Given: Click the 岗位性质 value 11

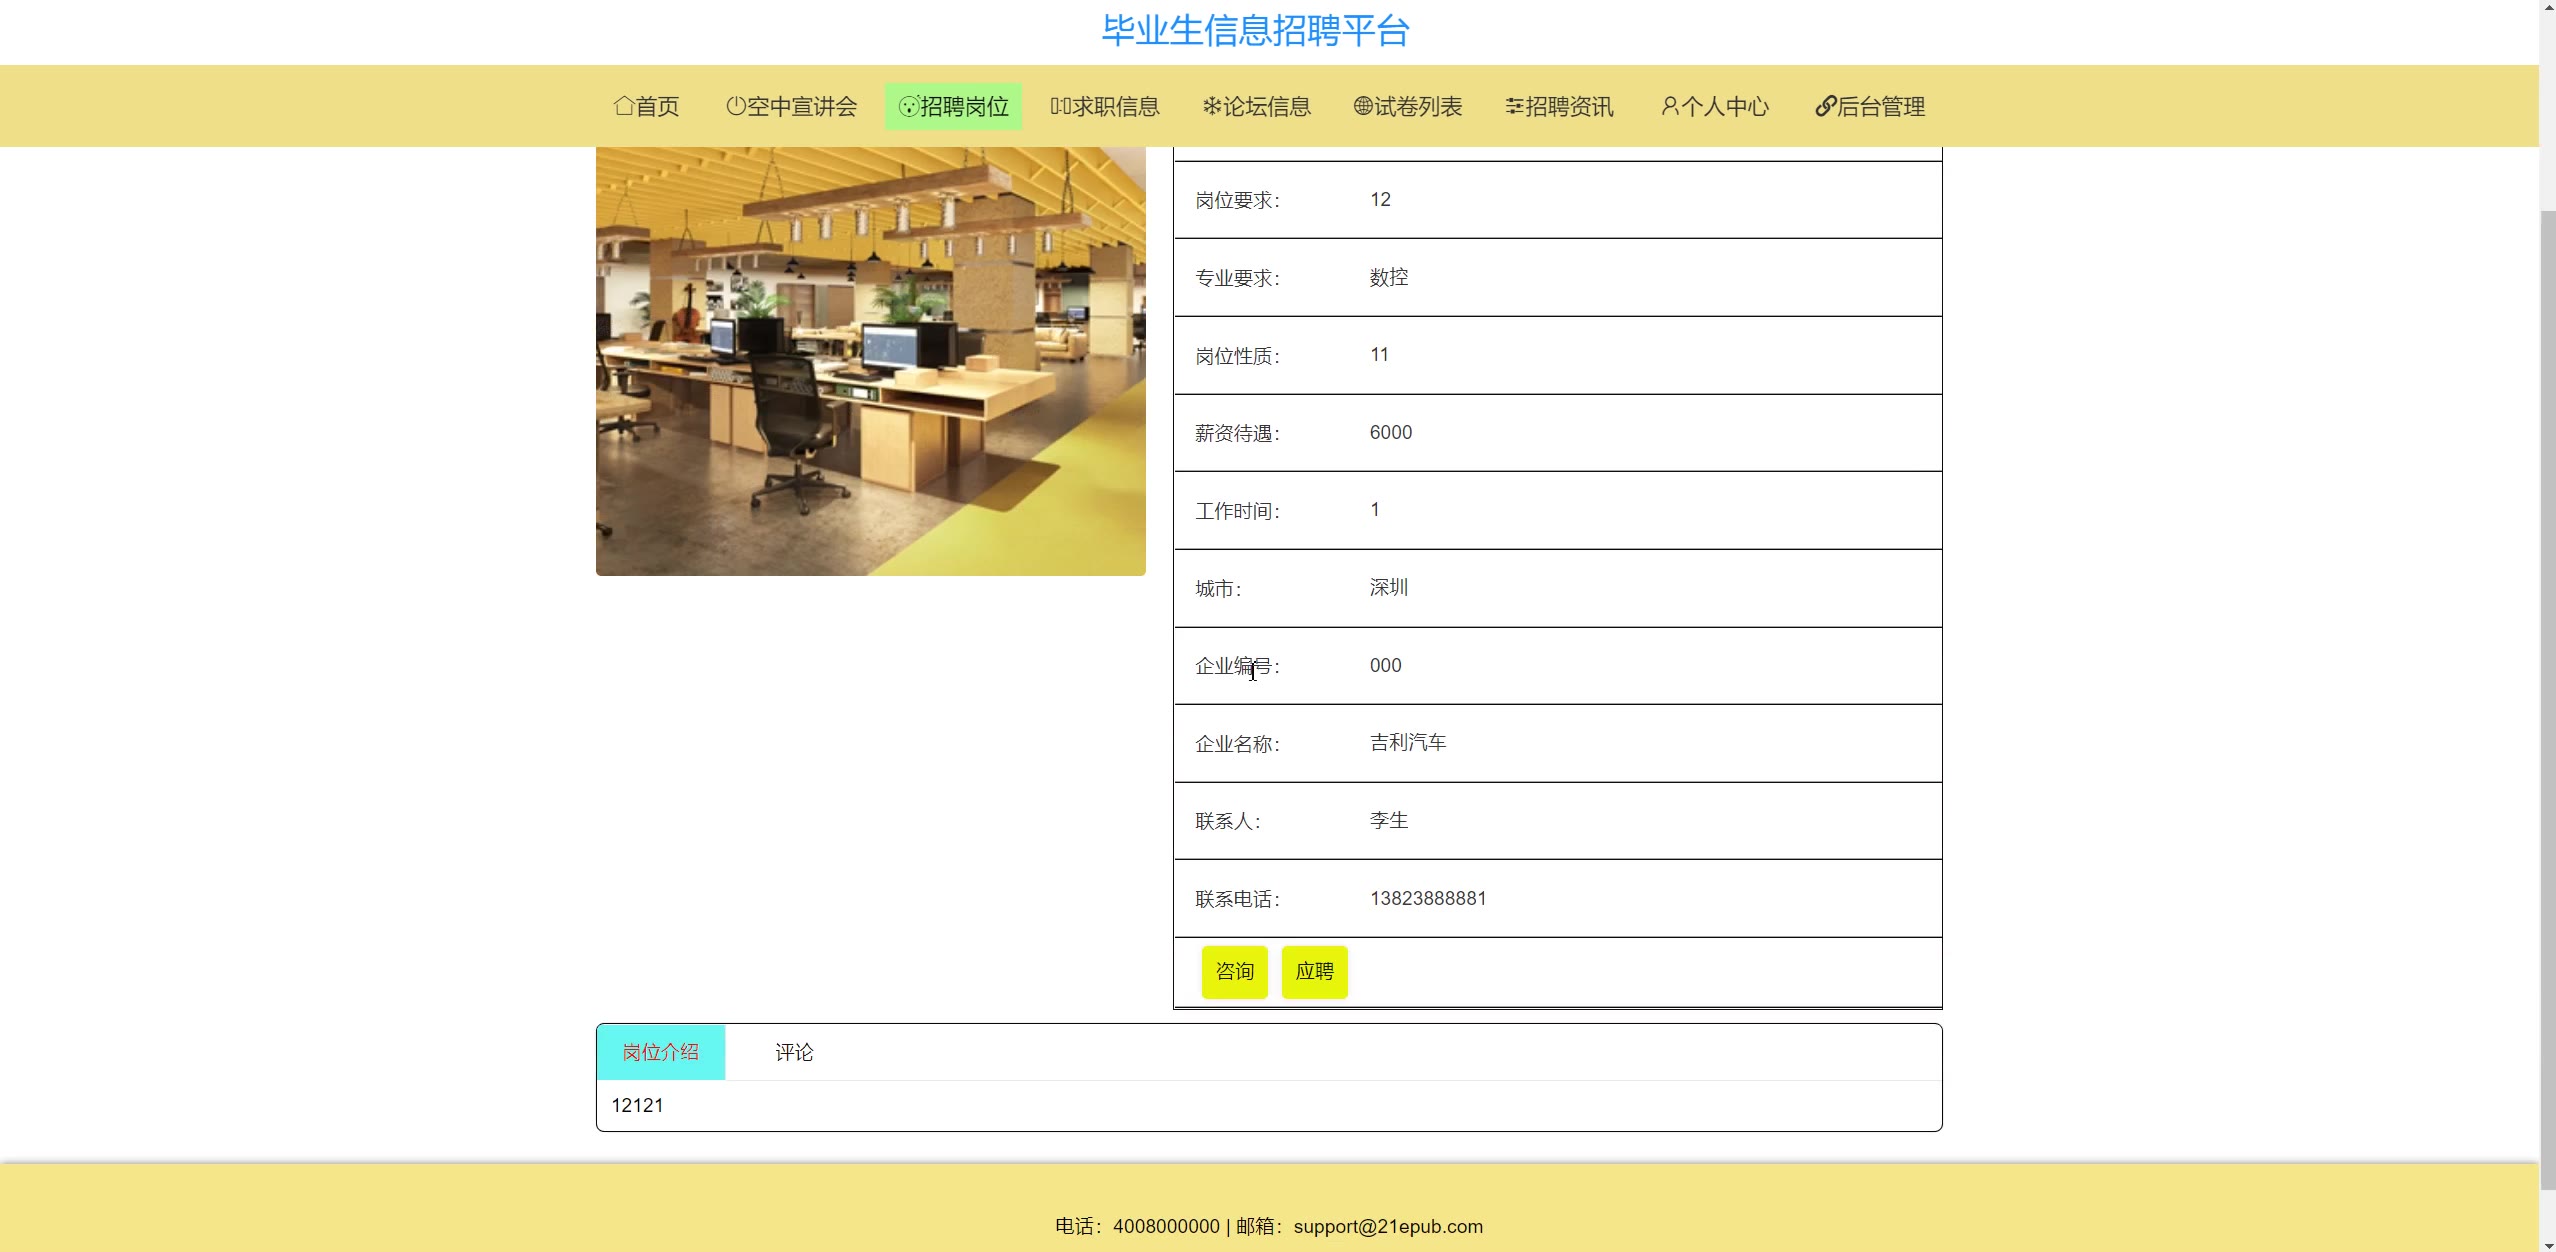Looking at the screenshot, I should 1379,354.
